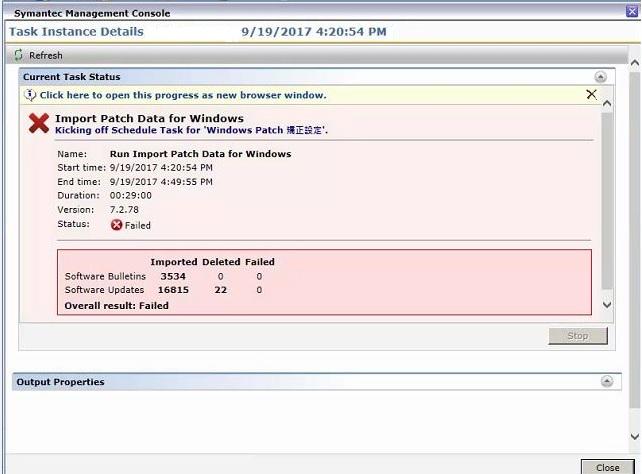This screenshot has width=642, height=474.
Task: Click outer page scrollbar down arrow
Action: point(635,436)
